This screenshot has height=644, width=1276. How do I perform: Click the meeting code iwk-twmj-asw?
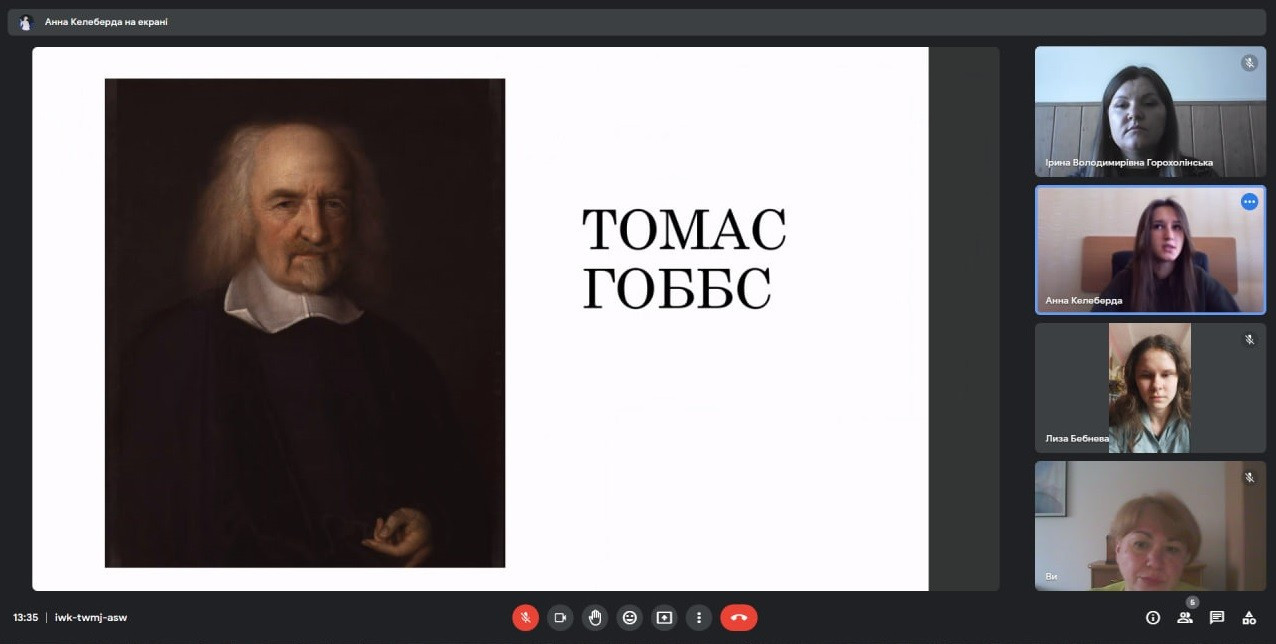(91, 617)
